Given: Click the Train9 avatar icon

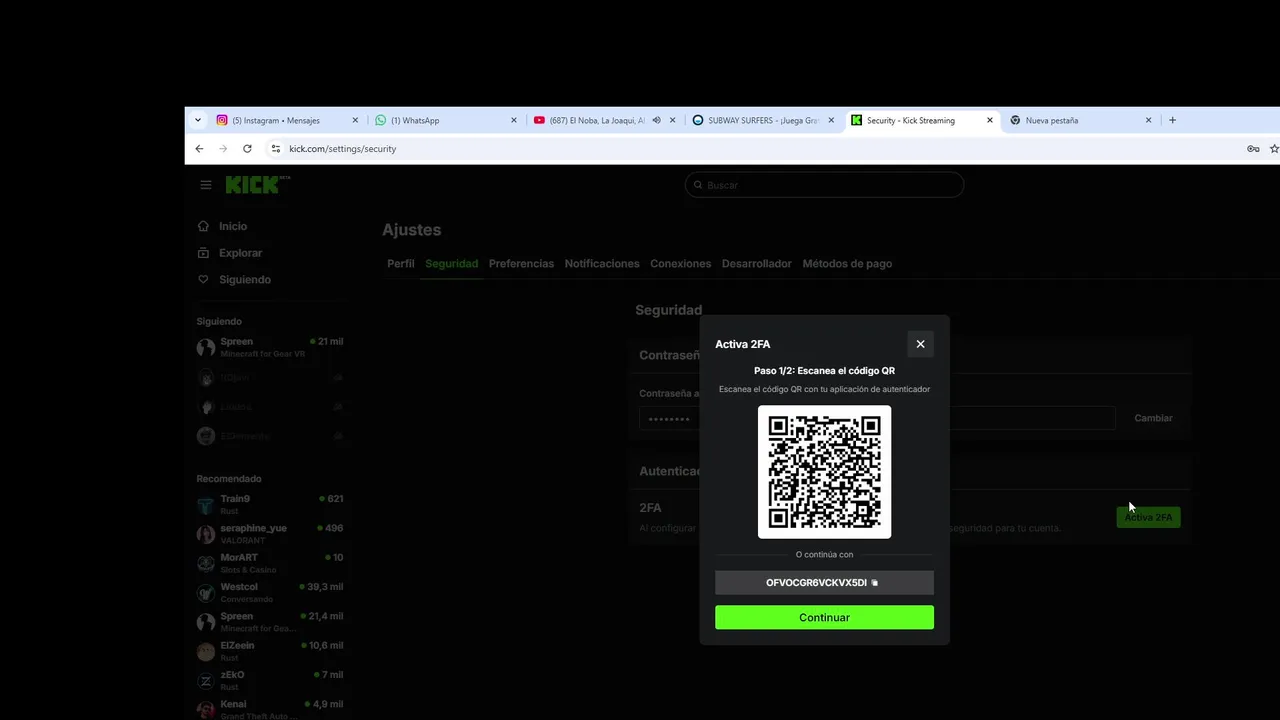Looking at the screenshot, I should click(205, 505).
